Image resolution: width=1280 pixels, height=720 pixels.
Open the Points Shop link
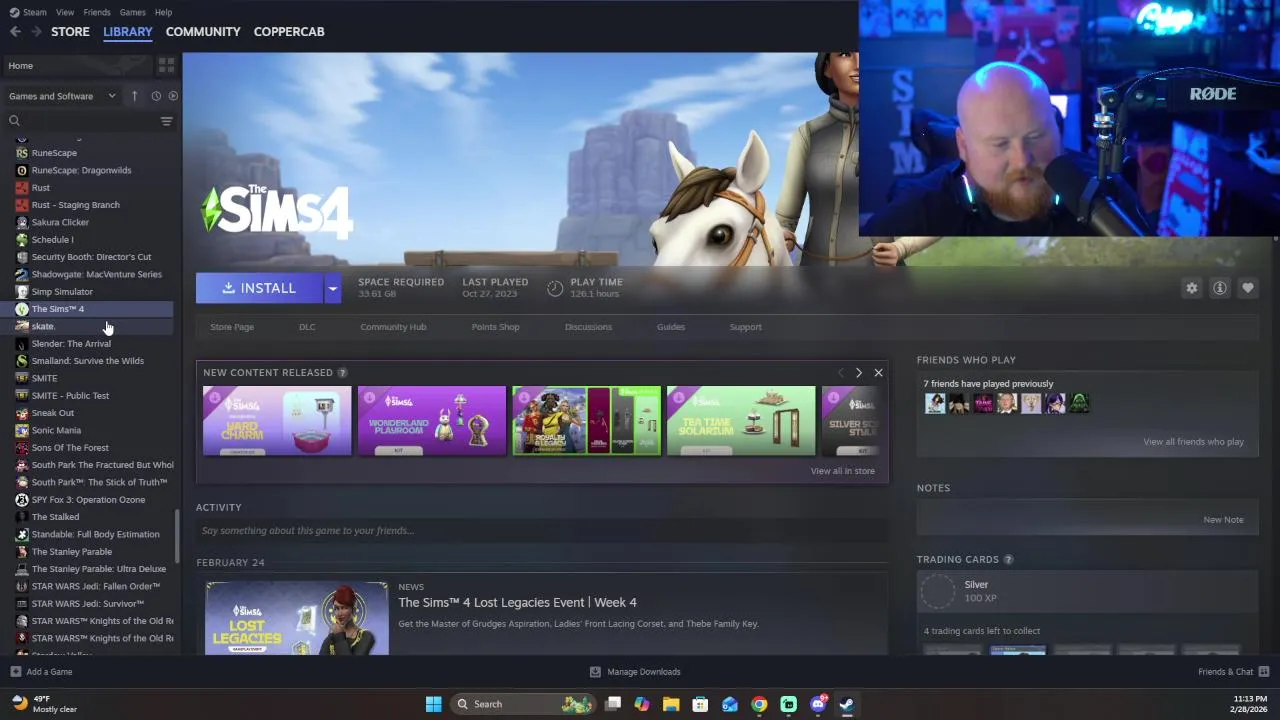click(x=495, y=327)
